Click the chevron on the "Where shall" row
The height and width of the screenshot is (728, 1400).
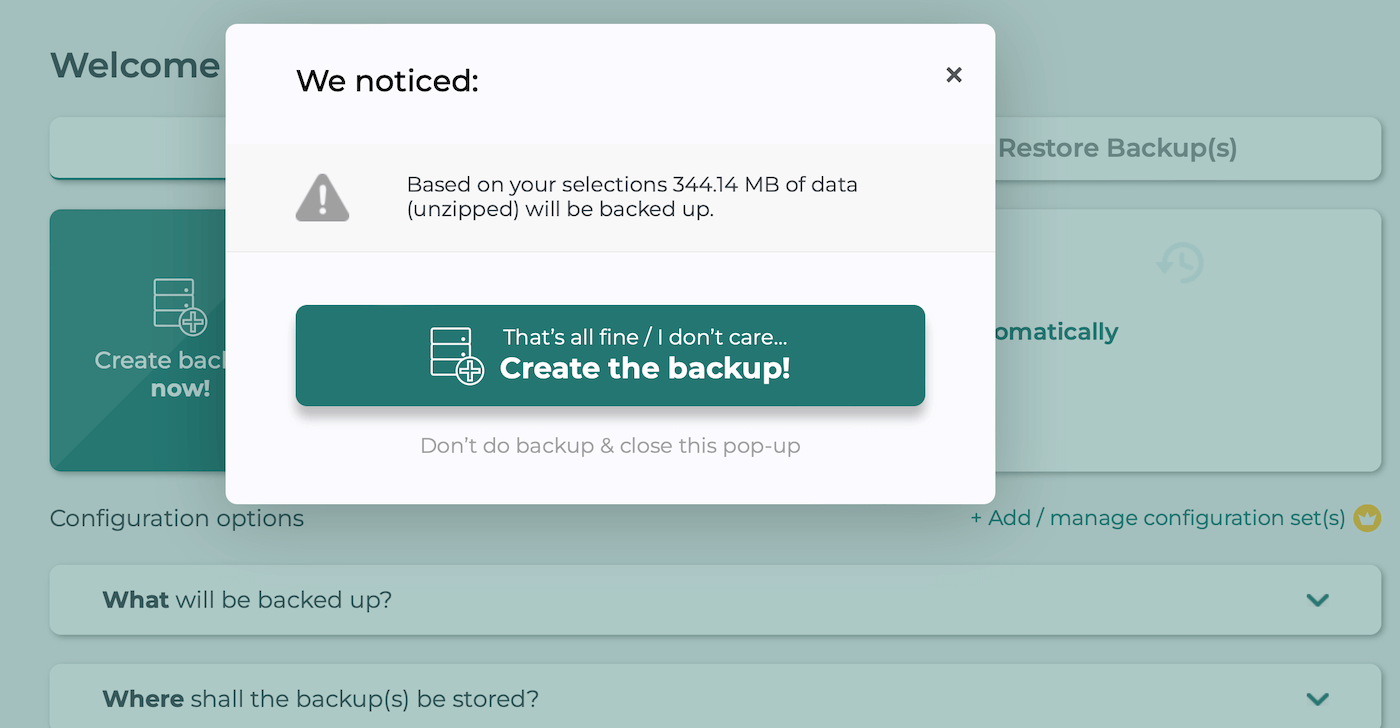pos(1317,698)
